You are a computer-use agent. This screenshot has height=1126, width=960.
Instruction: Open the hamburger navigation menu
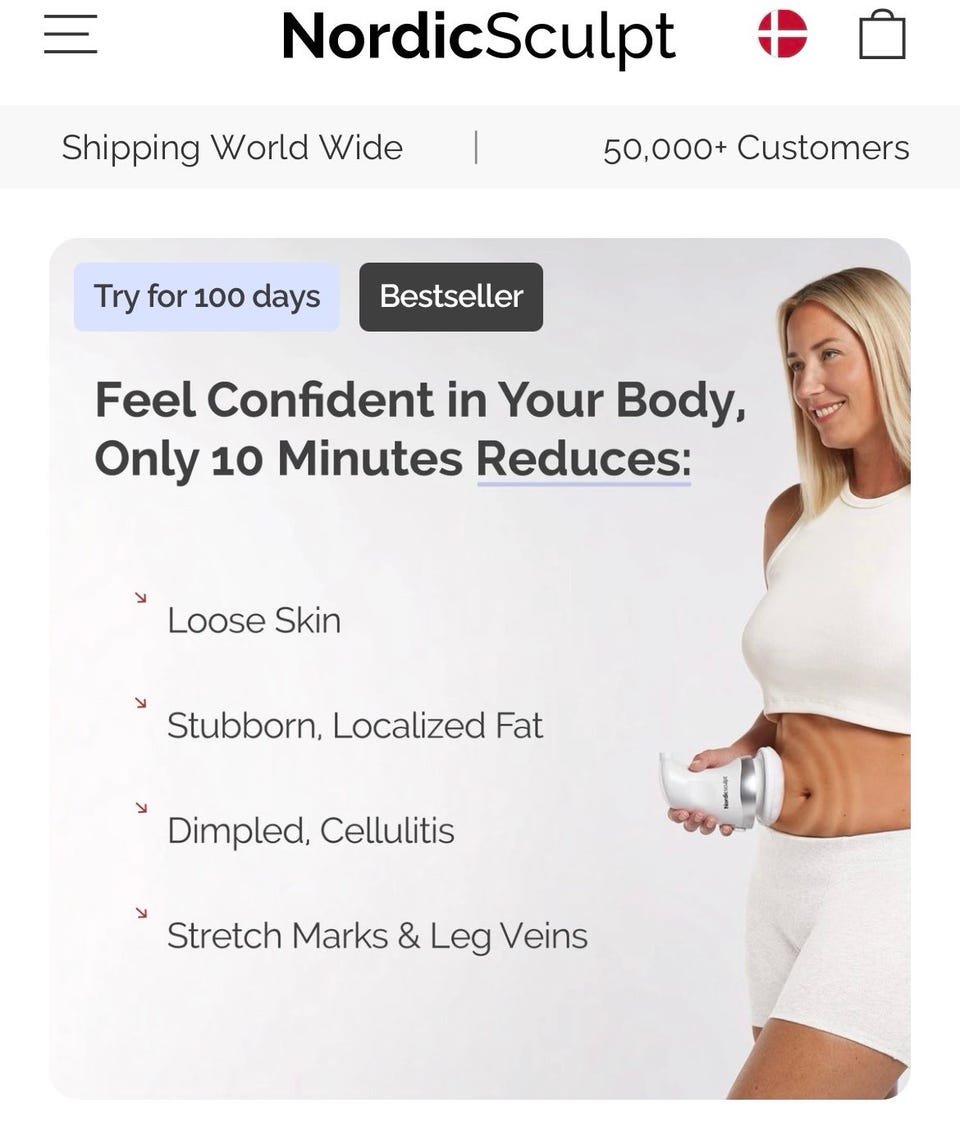point(70,34)
